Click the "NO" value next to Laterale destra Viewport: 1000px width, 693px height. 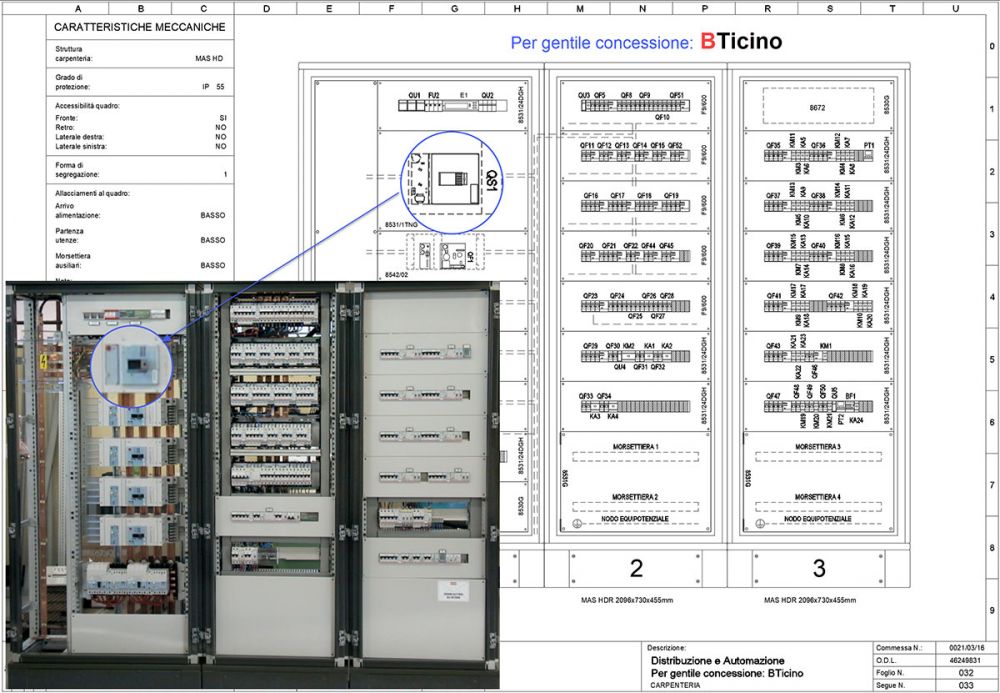221,137
